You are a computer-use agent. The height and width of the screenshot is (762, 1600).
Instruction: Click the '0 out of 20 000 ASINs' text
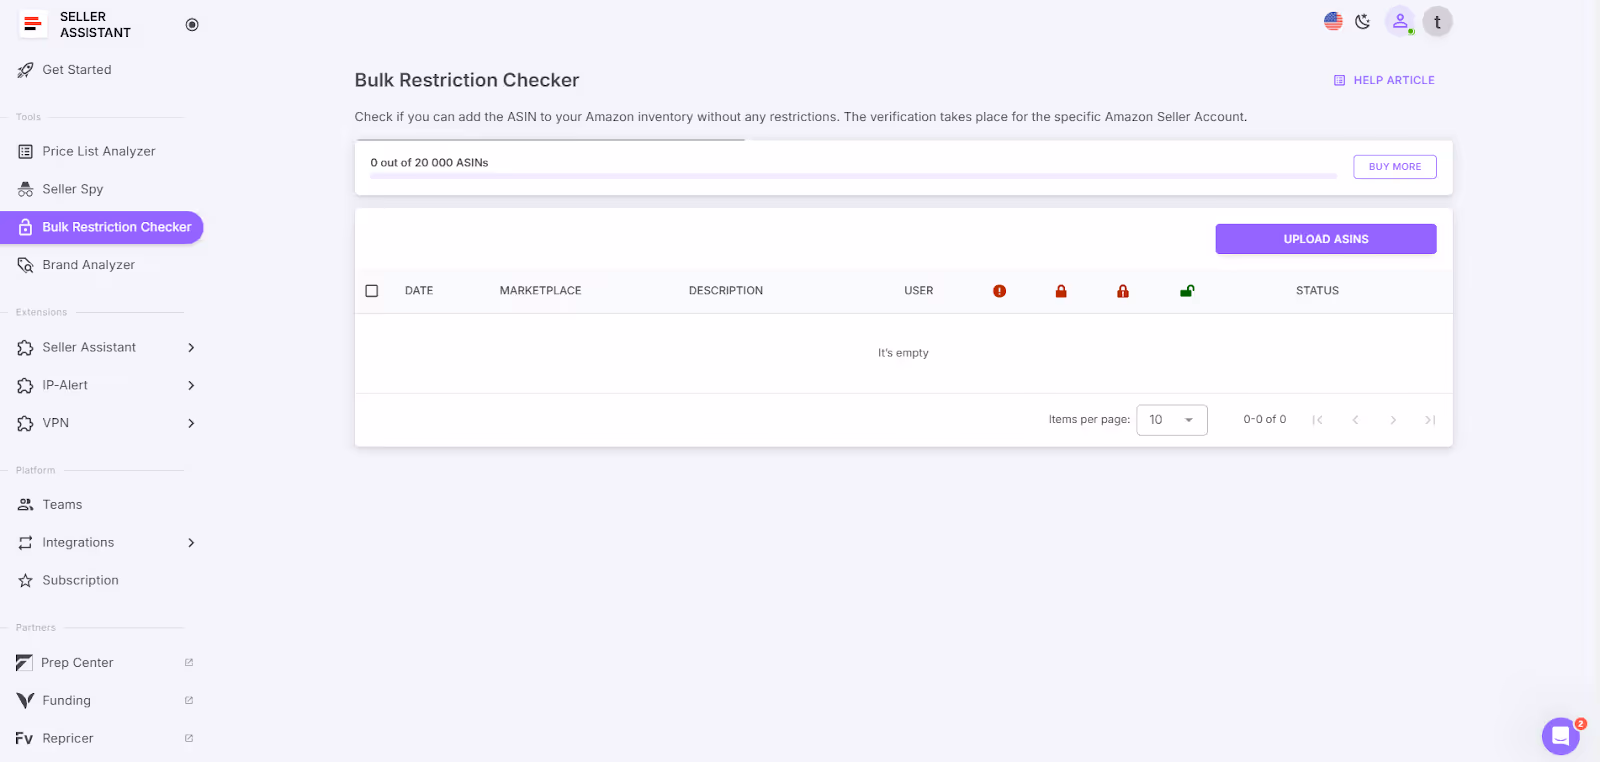tap(429, 162)
